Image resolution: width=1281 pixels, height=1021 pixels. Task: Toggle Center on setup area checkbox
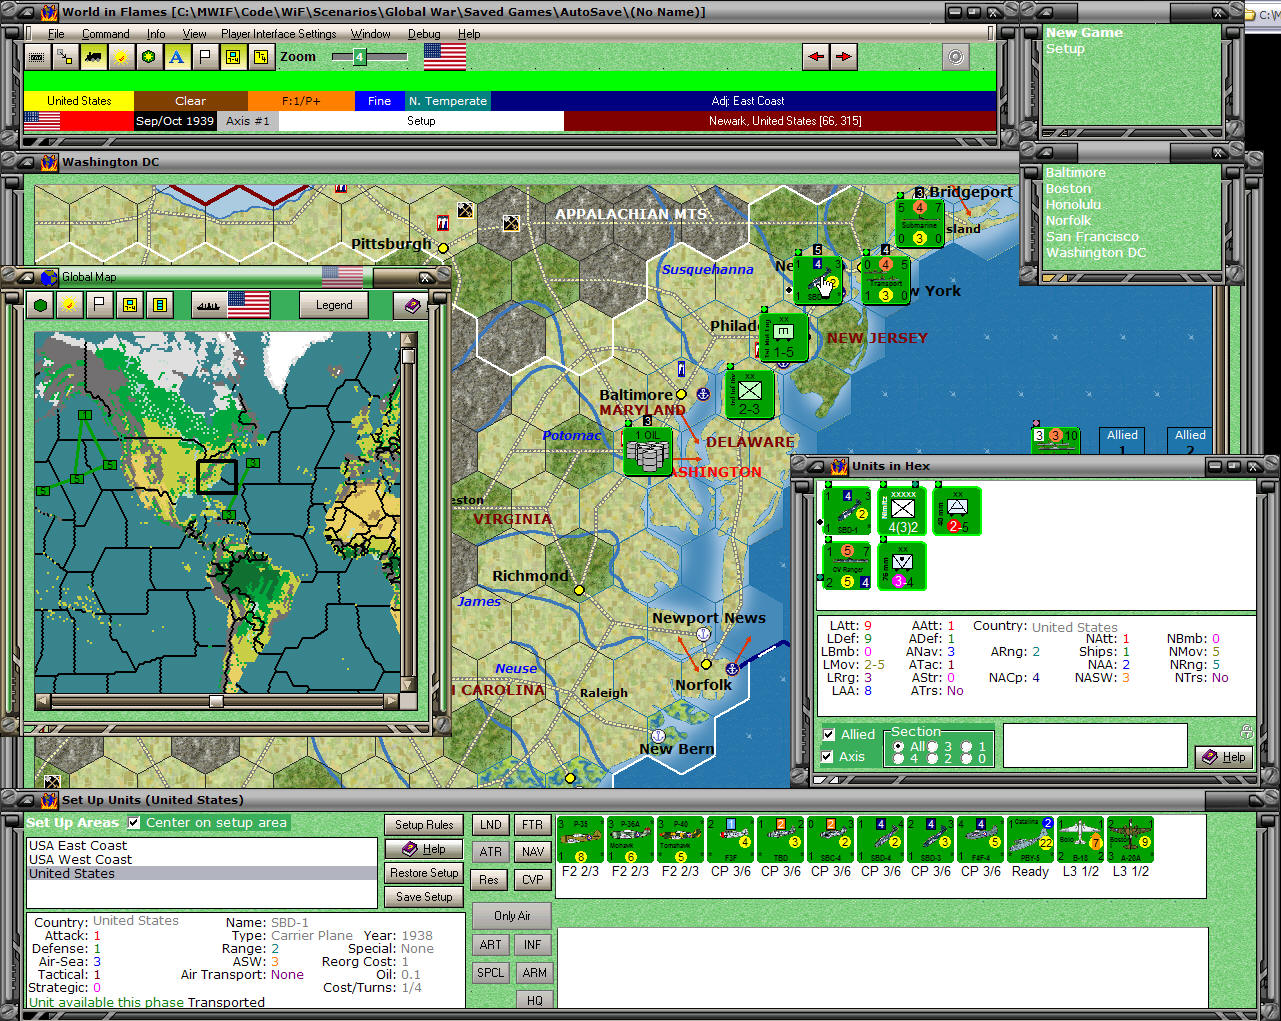pyautogui.click(x=134, y=823)
